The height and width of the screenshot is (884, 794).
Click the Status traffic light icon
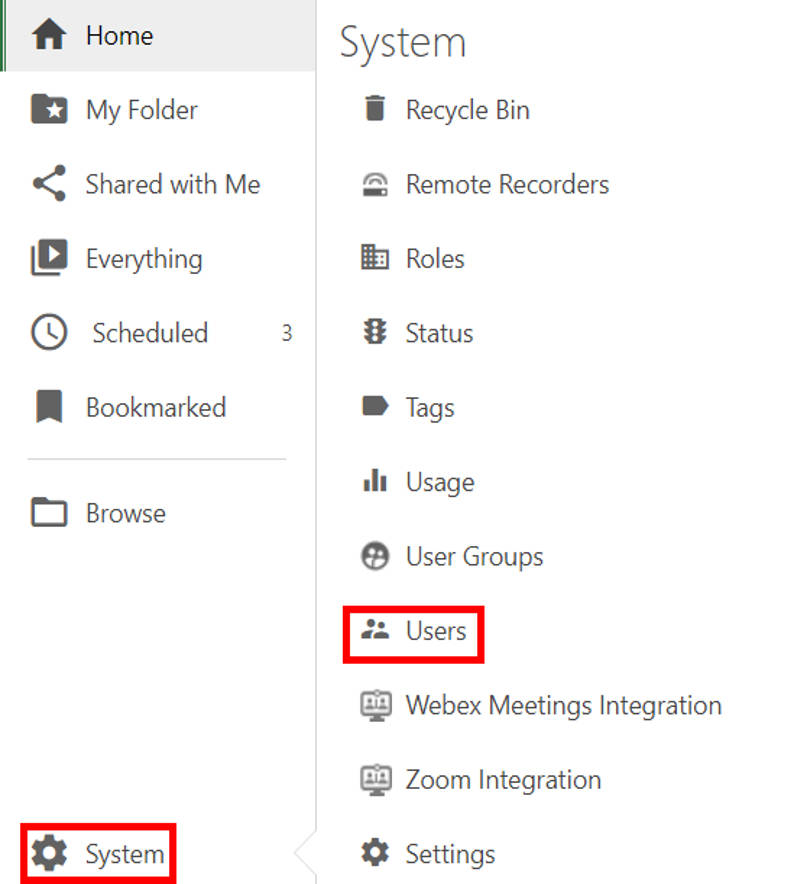[375, 333]
